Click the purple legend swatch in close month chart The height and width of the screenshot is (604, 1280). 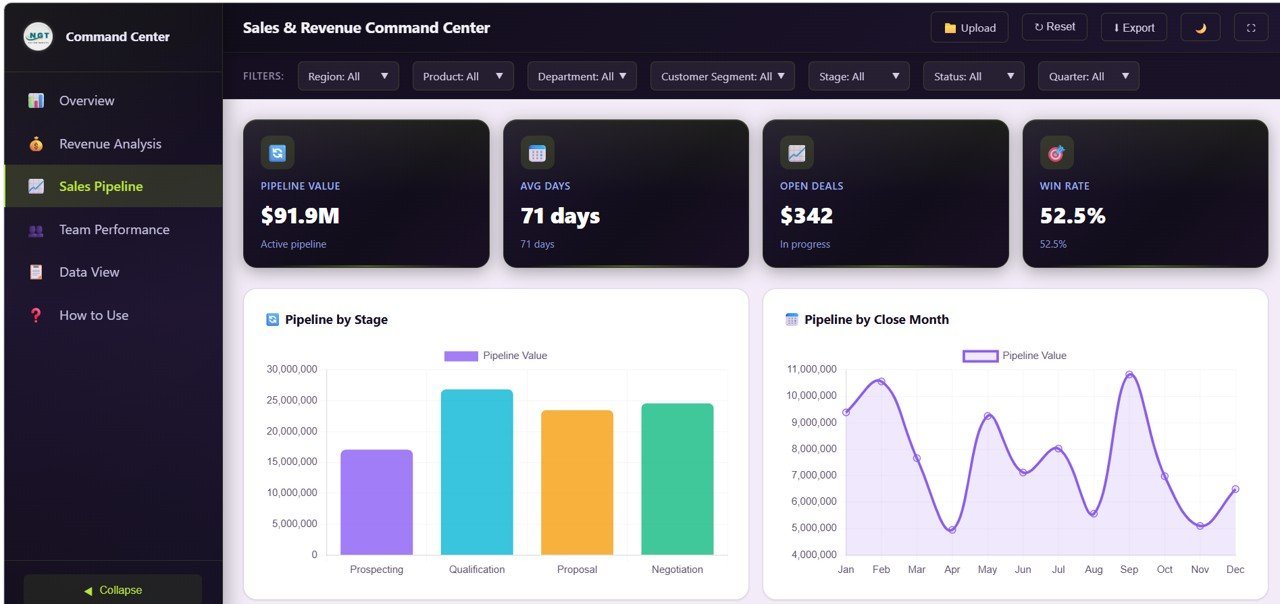pyautogui.click(x=979, y=355)
